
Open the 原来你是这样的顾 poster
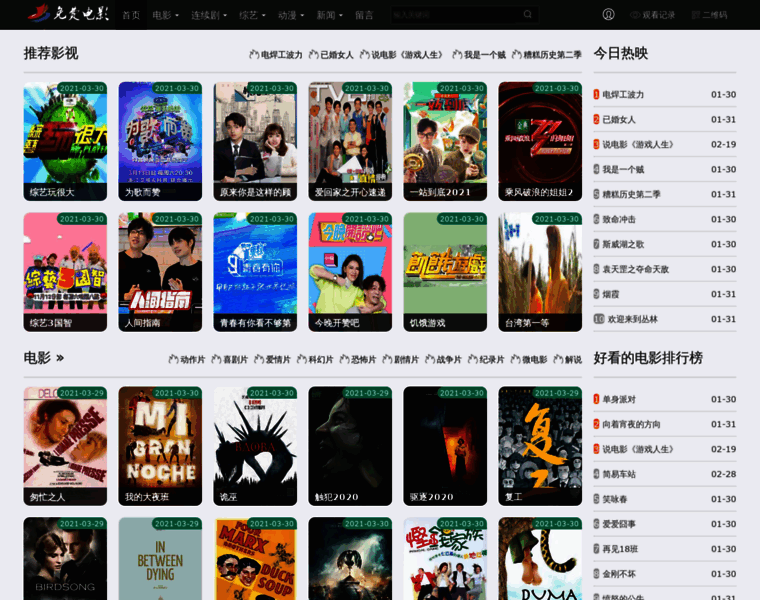[255, 141]
